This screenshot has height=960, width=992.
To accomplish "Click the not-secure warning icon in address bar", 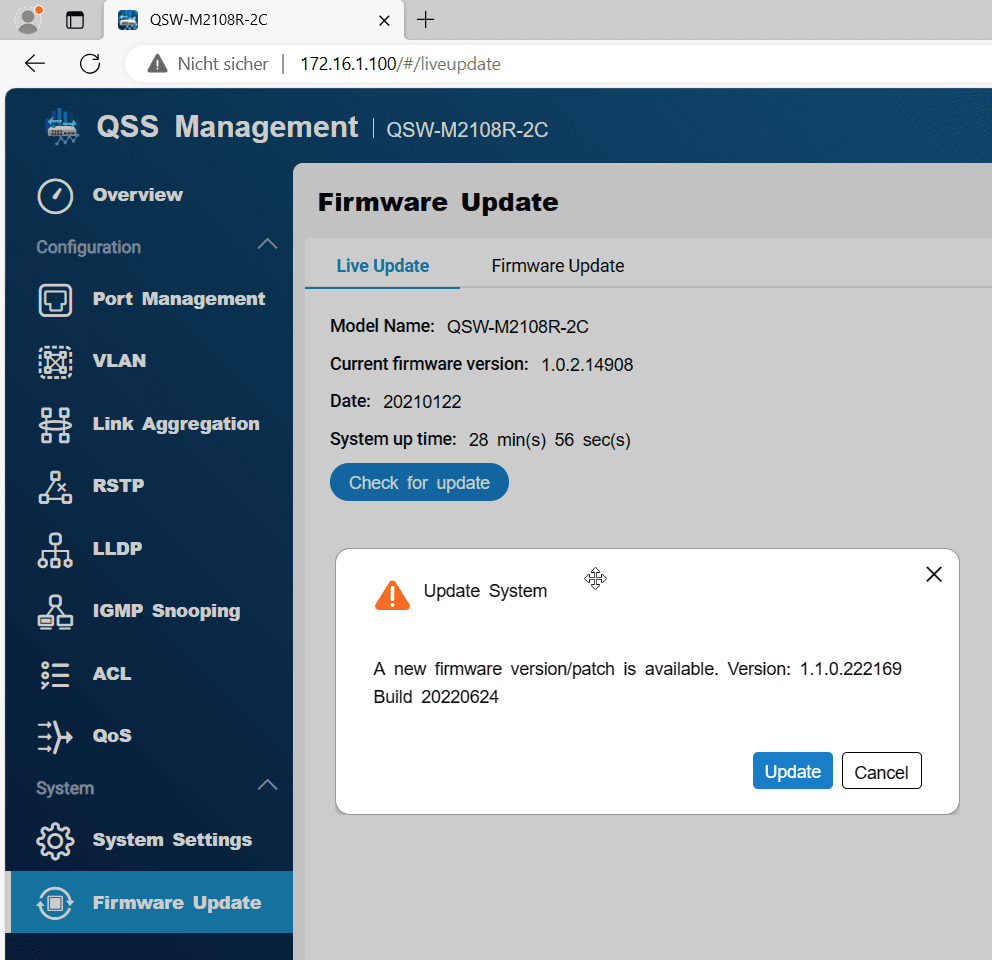I will tap(157, 63).
